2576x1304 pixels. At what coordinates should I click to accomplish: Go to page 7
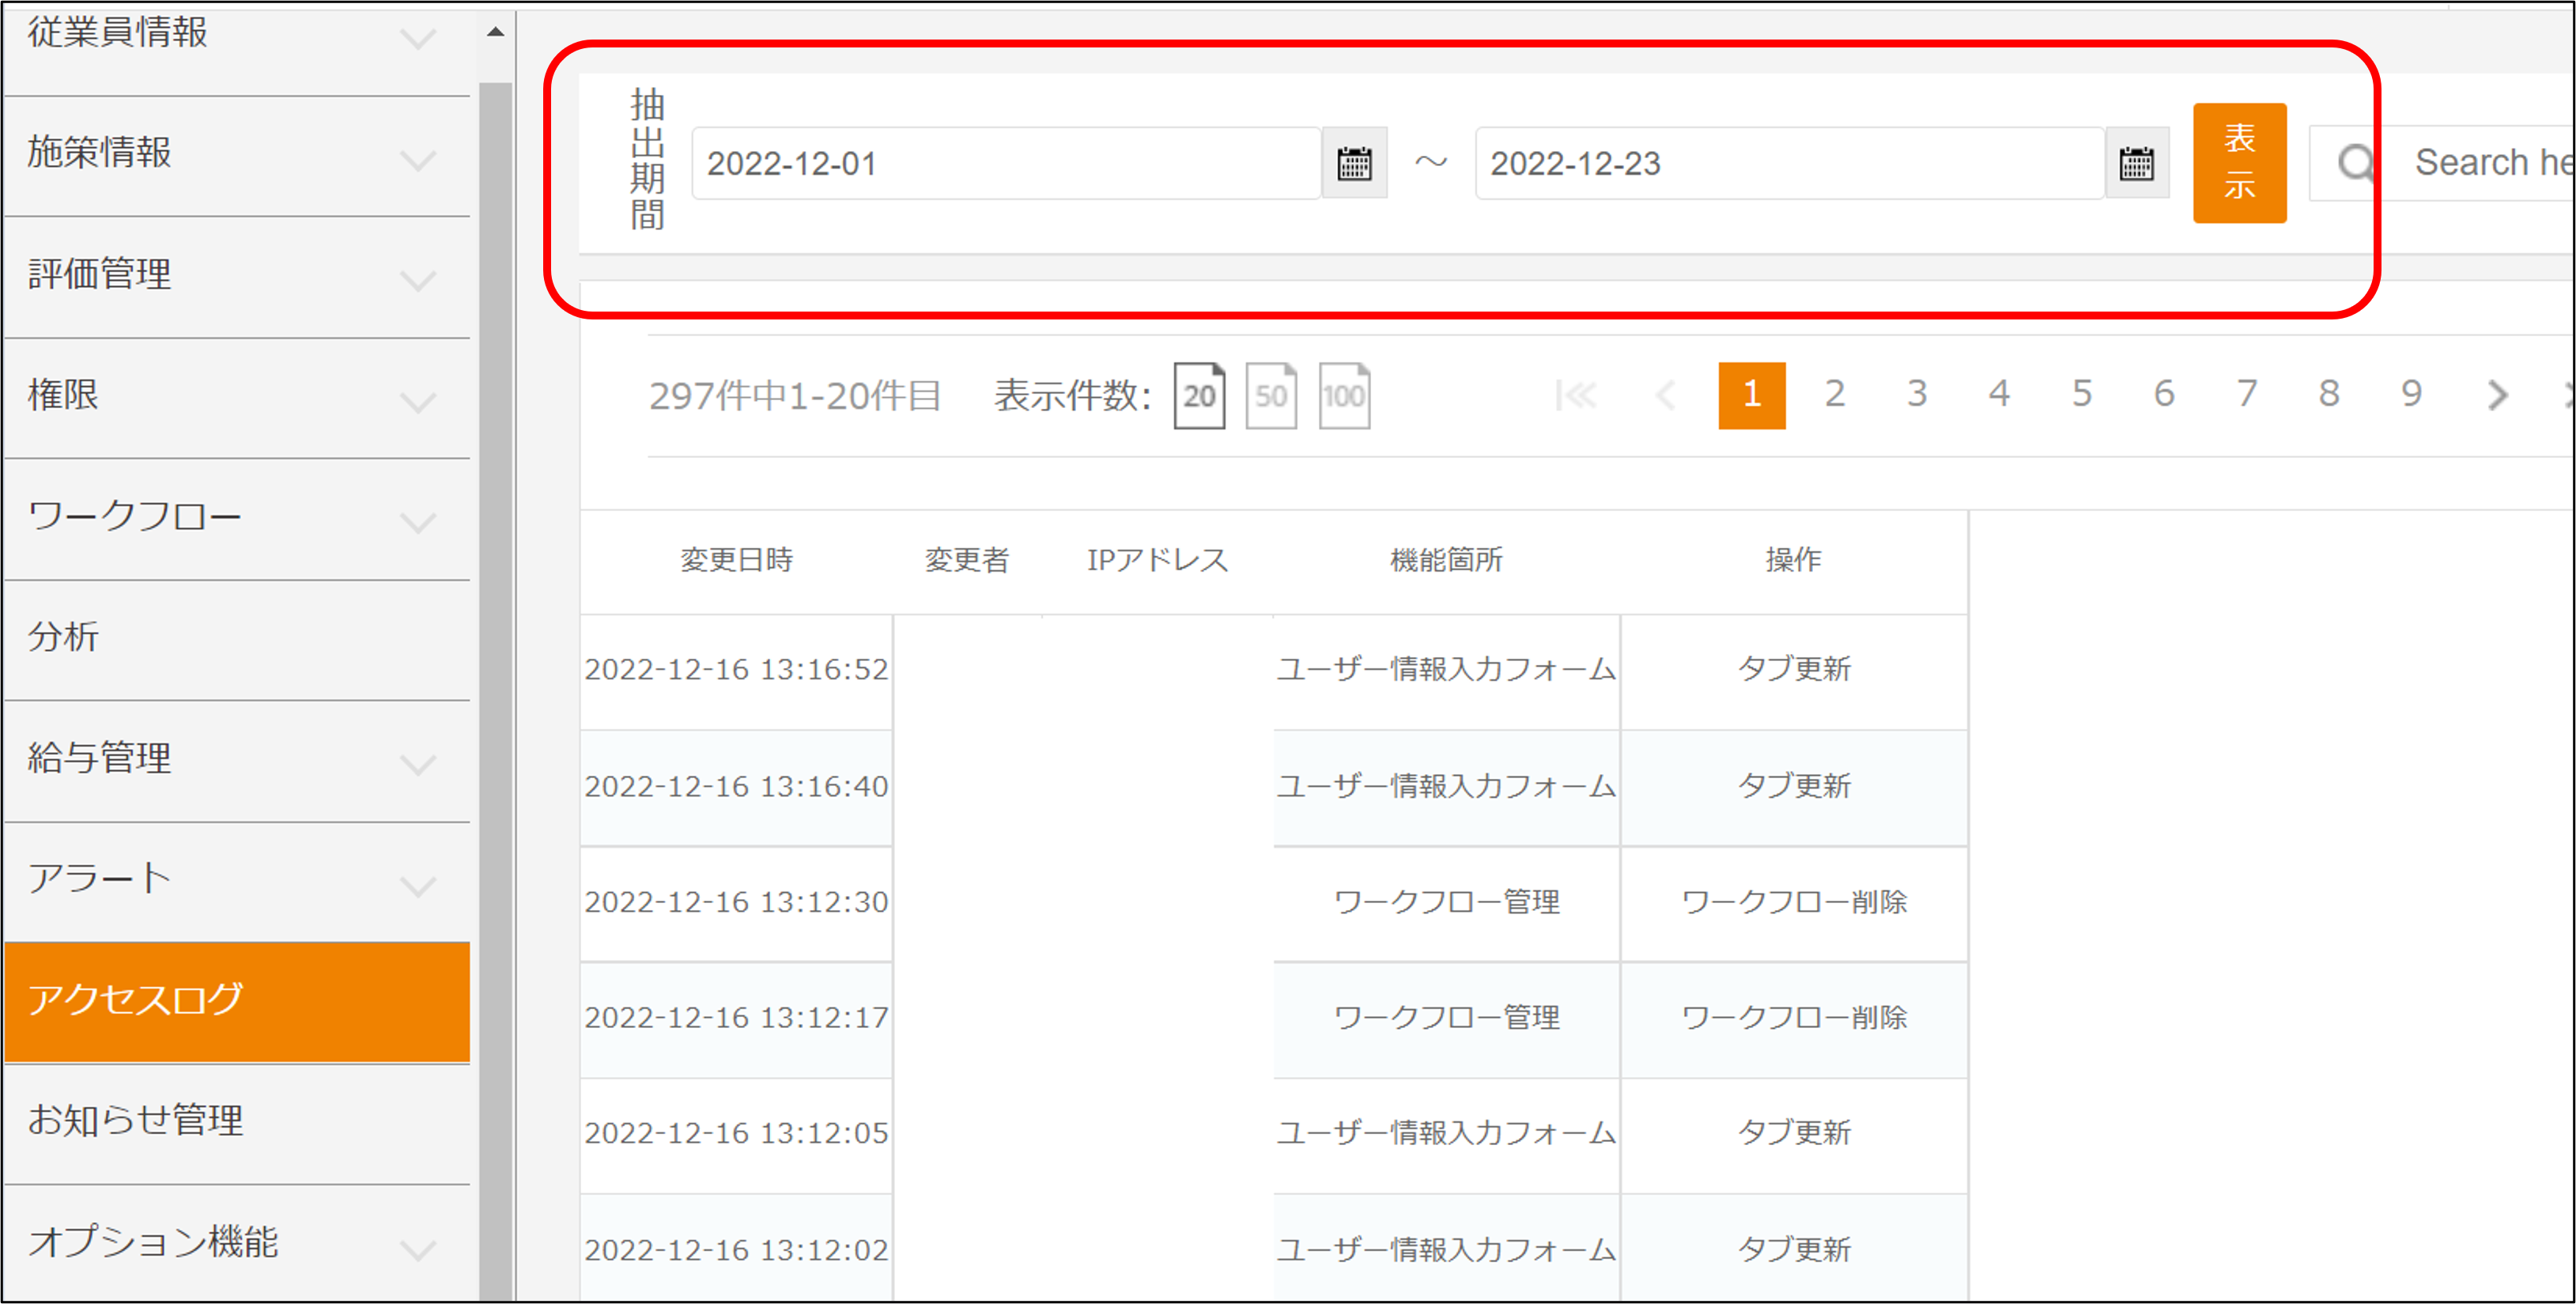pos(2246,394)
